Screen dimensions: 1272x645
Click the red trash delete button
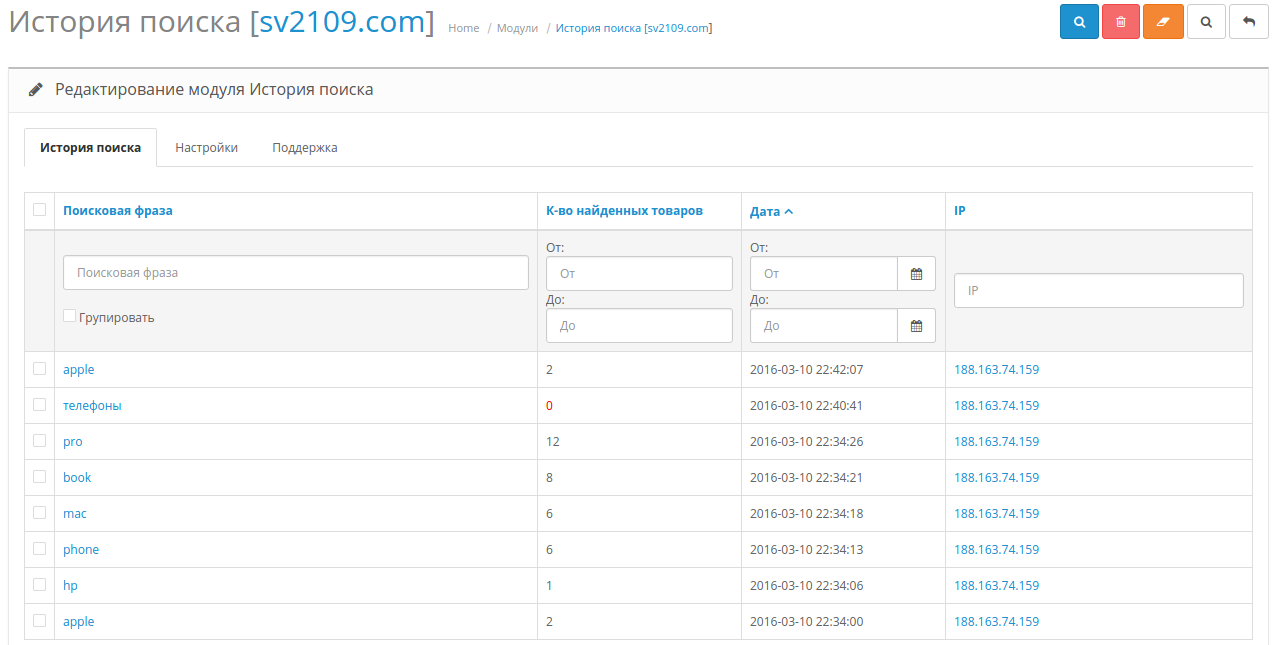pos(1121,22)
